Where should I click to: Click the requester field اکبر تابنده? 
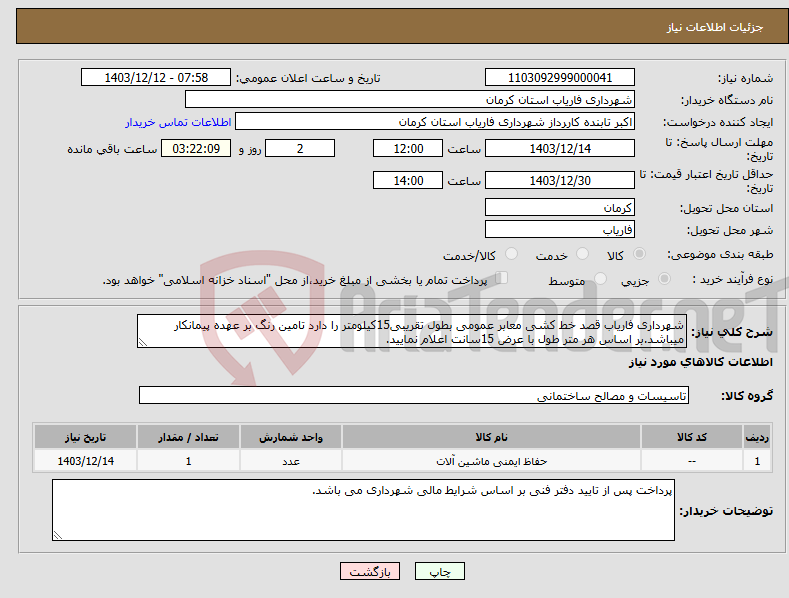tap(435, 122)
